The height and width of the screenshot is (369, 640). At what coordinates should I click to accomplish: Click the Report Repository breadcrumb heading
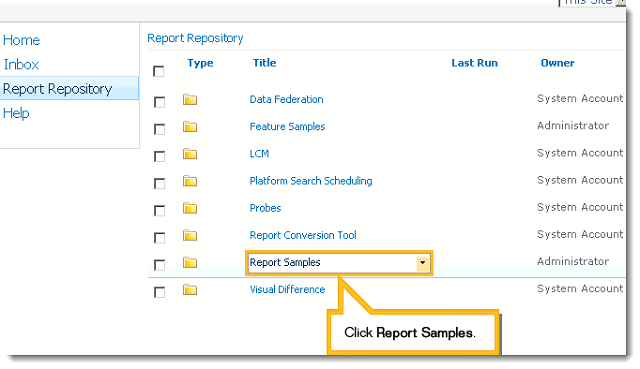point(195,38)
